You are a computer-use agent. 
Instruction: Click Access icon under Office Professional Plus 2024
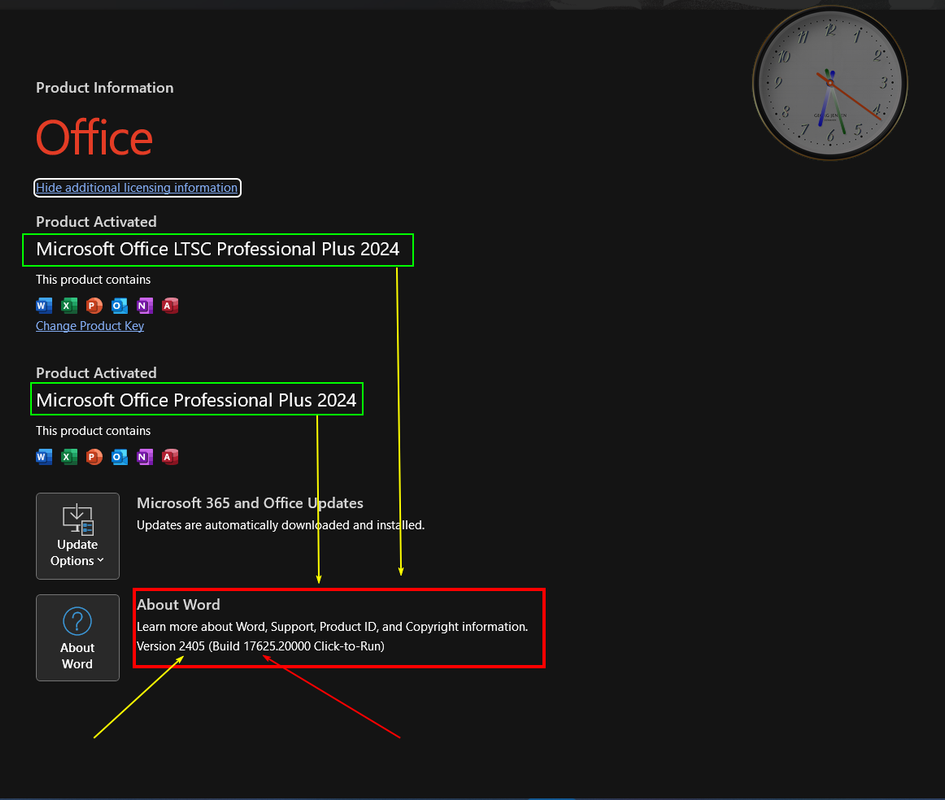pyautogui.click(x=170, y=457)
